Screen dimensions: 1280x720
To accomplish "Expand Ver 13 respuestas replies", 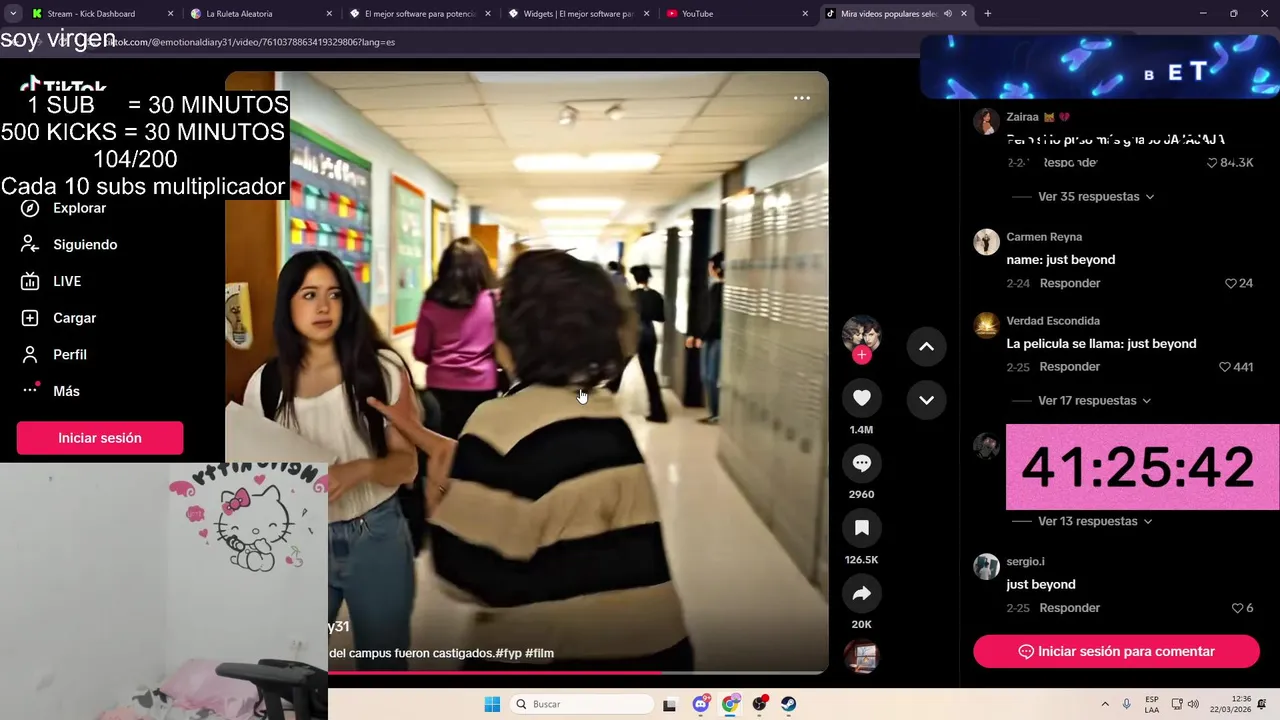I will pyautogui.click(x=1095, y=521).
